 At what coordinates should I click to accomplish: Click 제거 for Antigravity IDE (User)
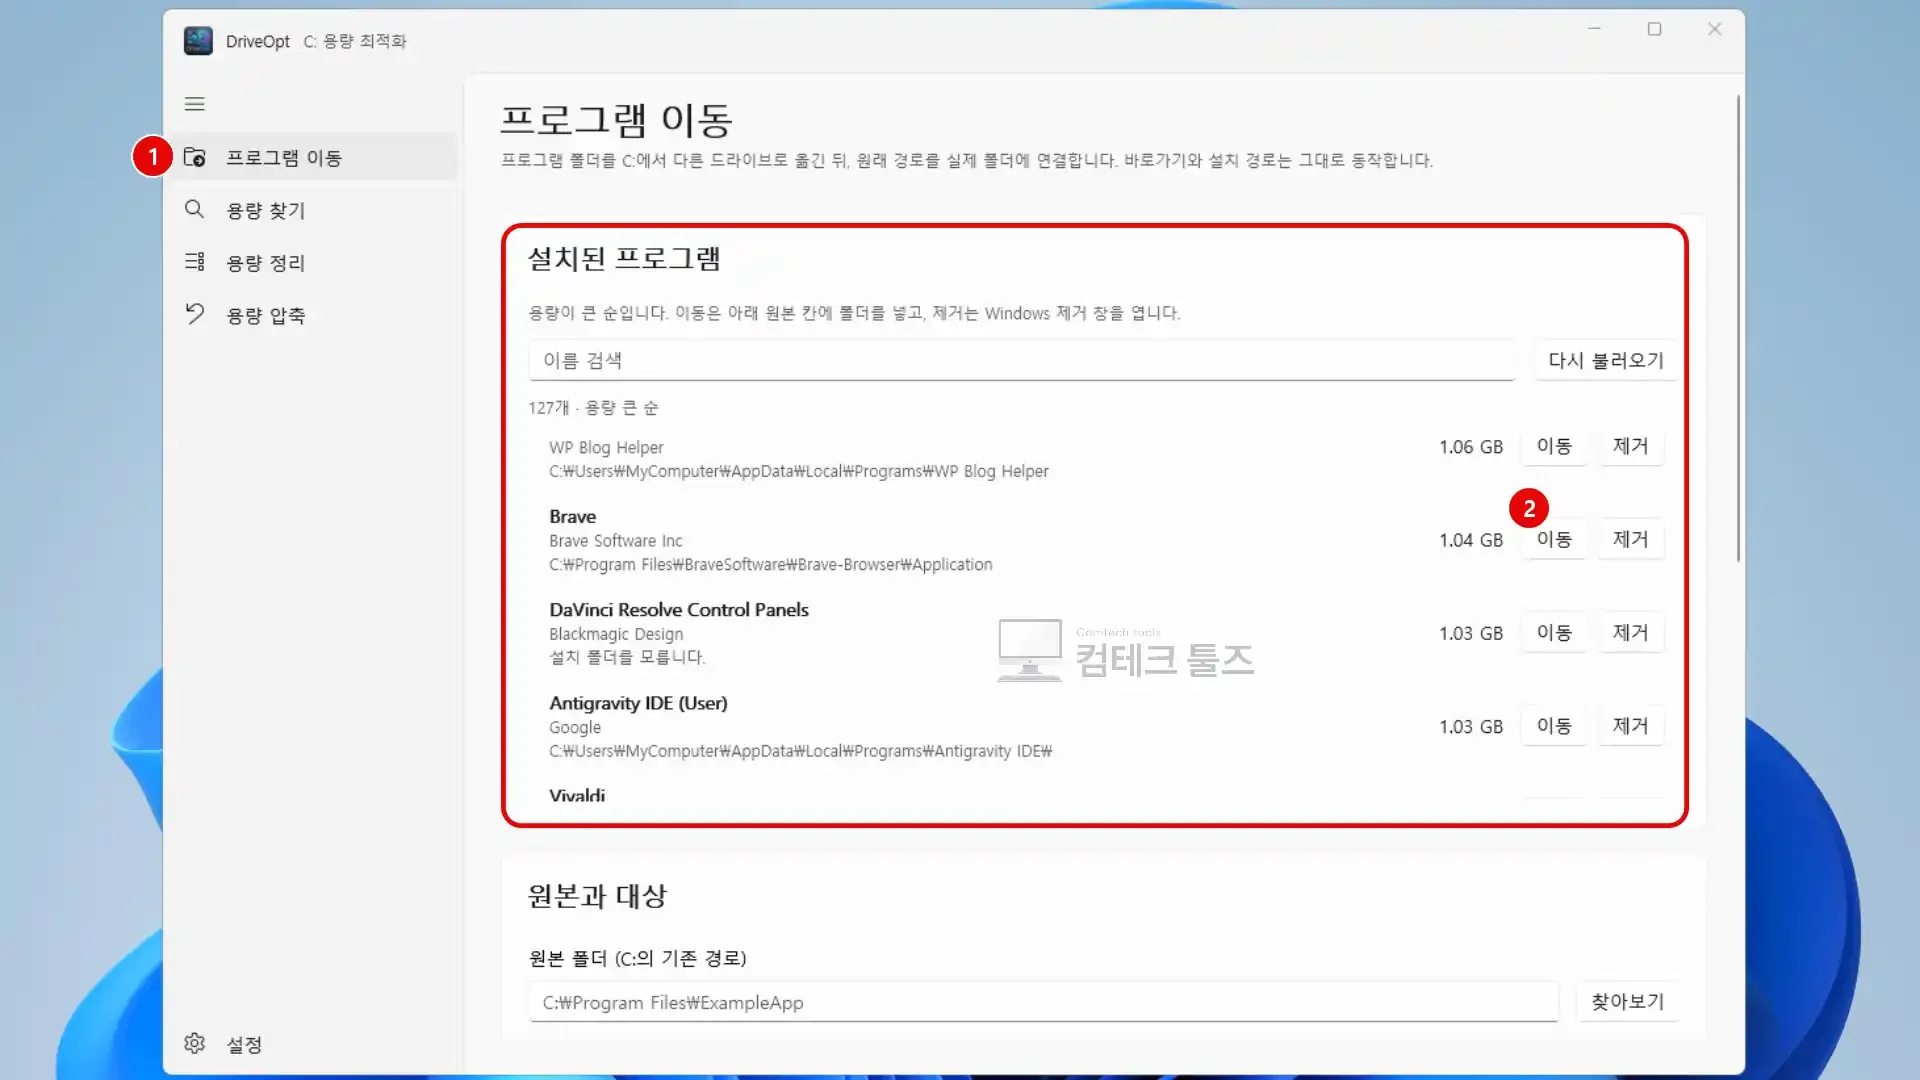(x=1630, y=726)
